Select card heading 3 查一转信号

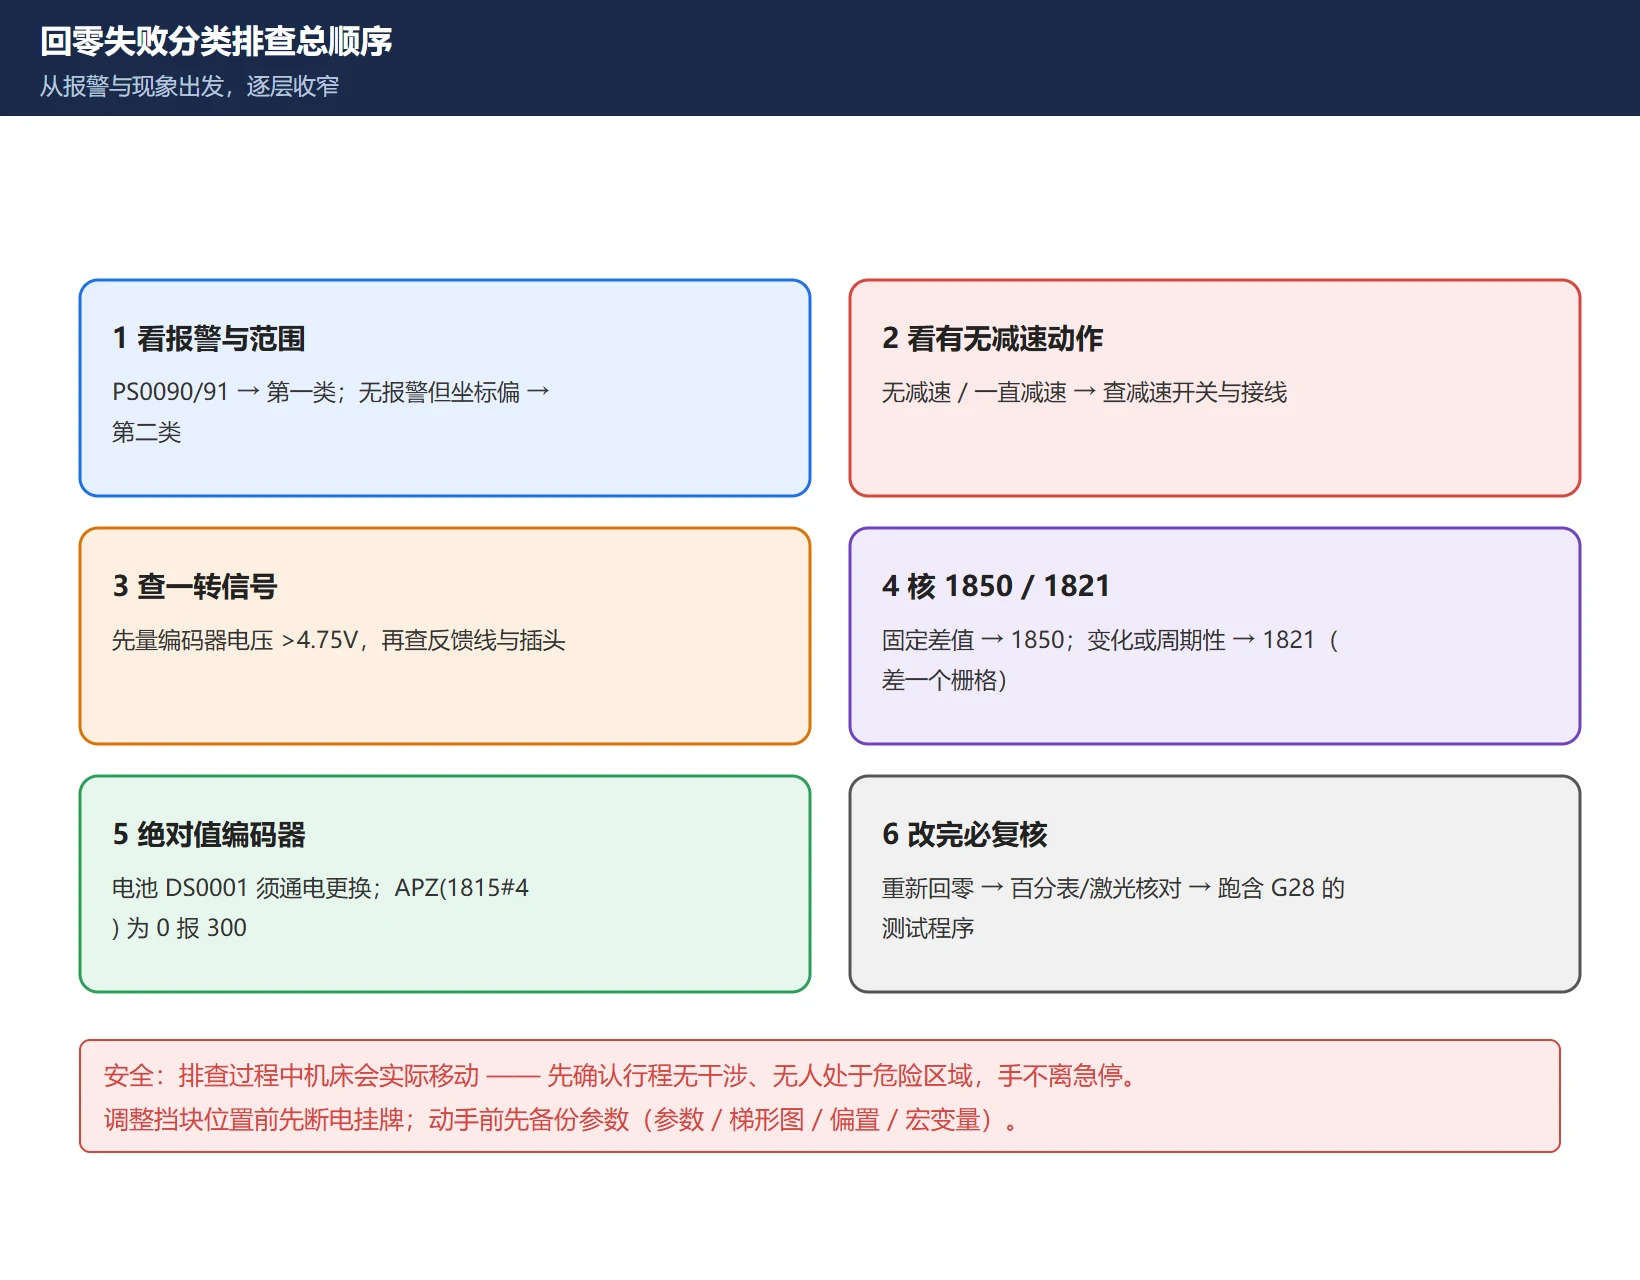pos(195,586)
